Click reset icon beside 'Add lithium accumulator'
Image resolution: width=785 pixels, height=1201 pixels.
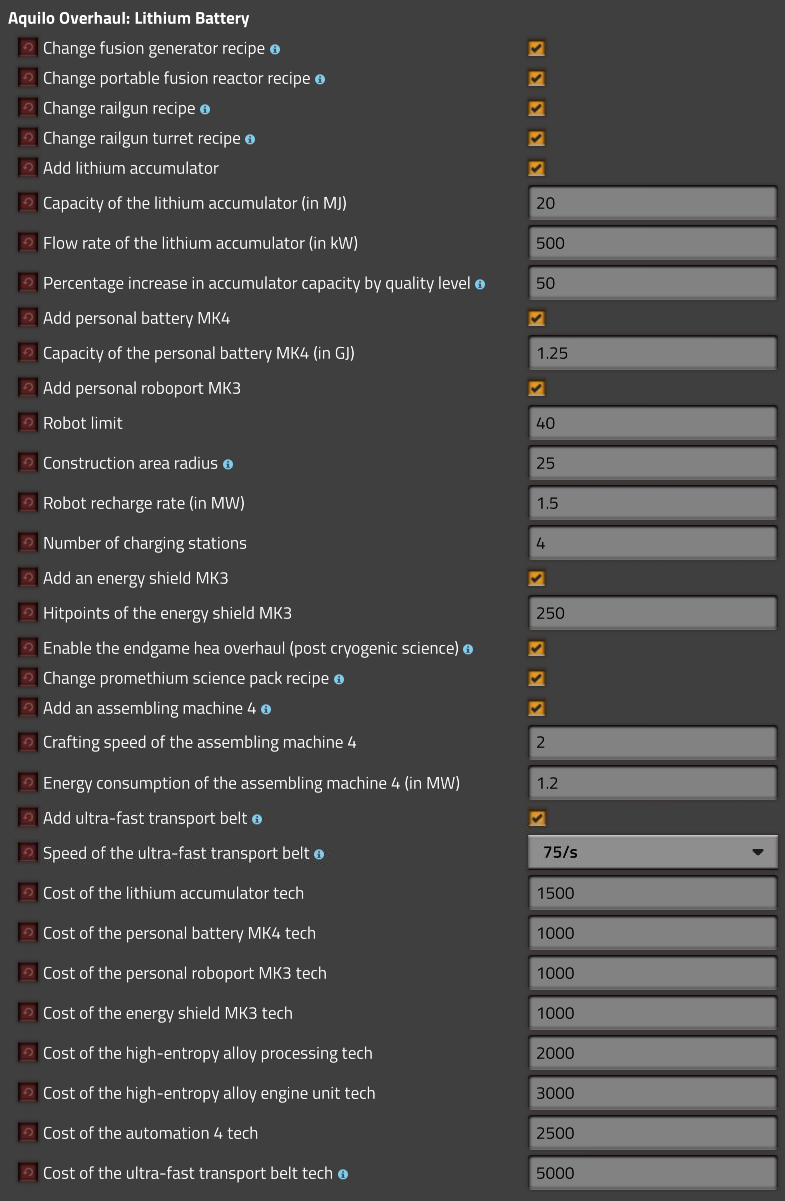click(x=27, y=168)
